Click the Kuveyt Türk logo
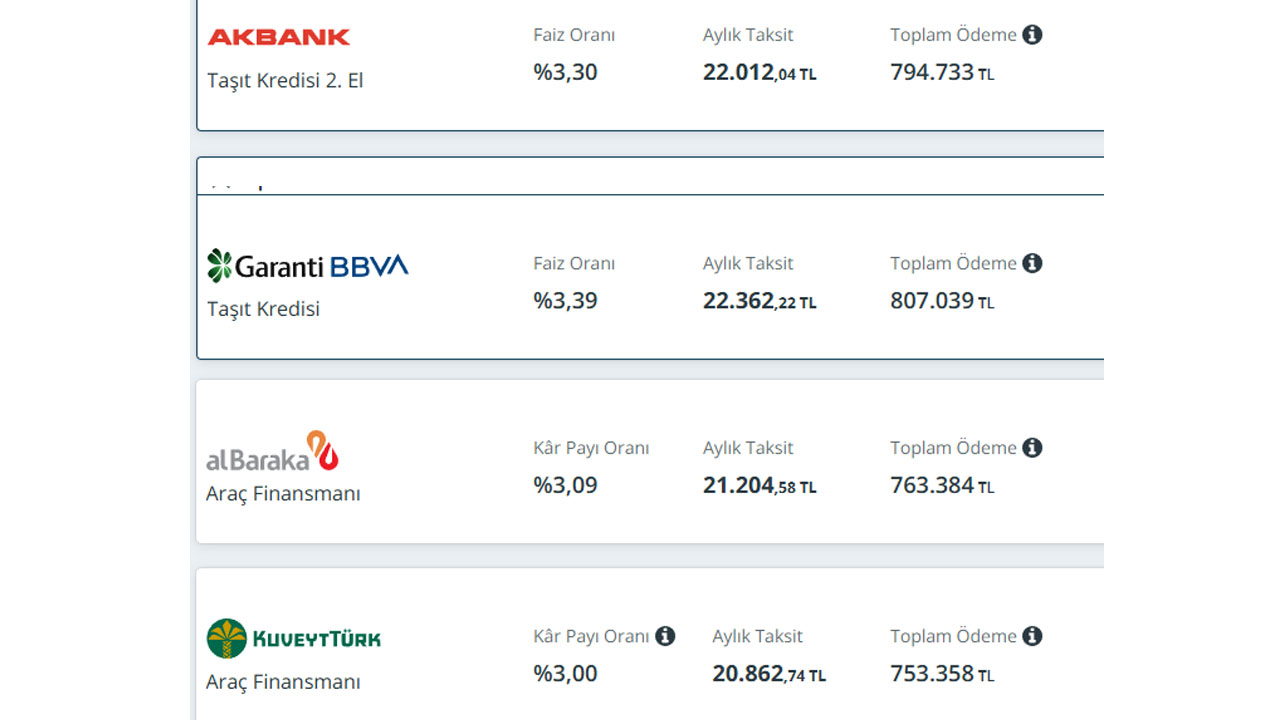 tap(293, 638)
